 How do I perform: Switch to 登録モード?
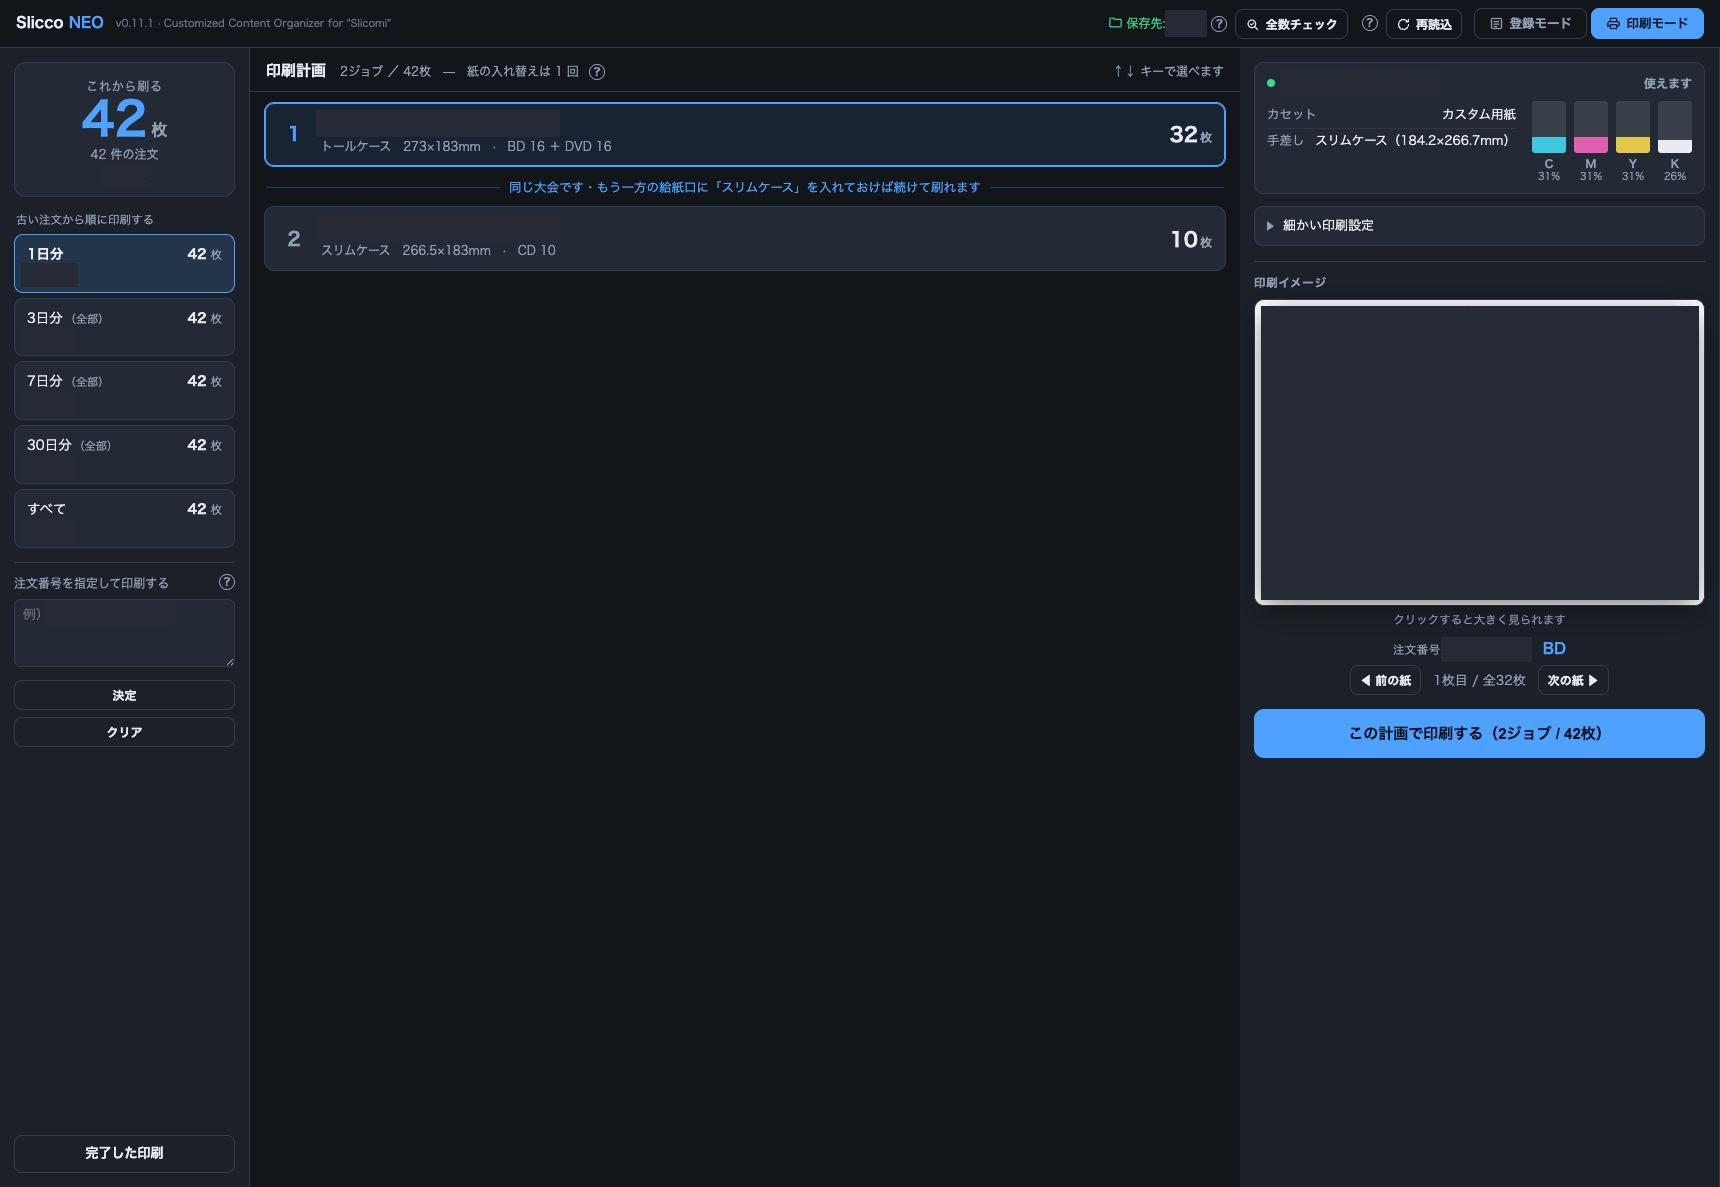pos(1529,23)
